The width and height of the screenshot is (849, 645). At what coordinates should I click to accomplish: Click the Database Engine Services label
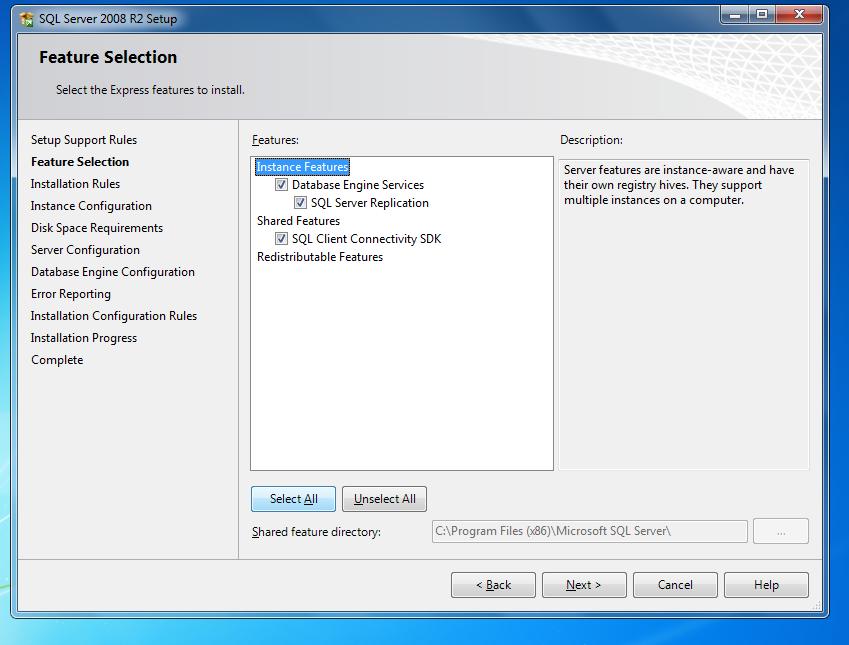tap(358, 185)
